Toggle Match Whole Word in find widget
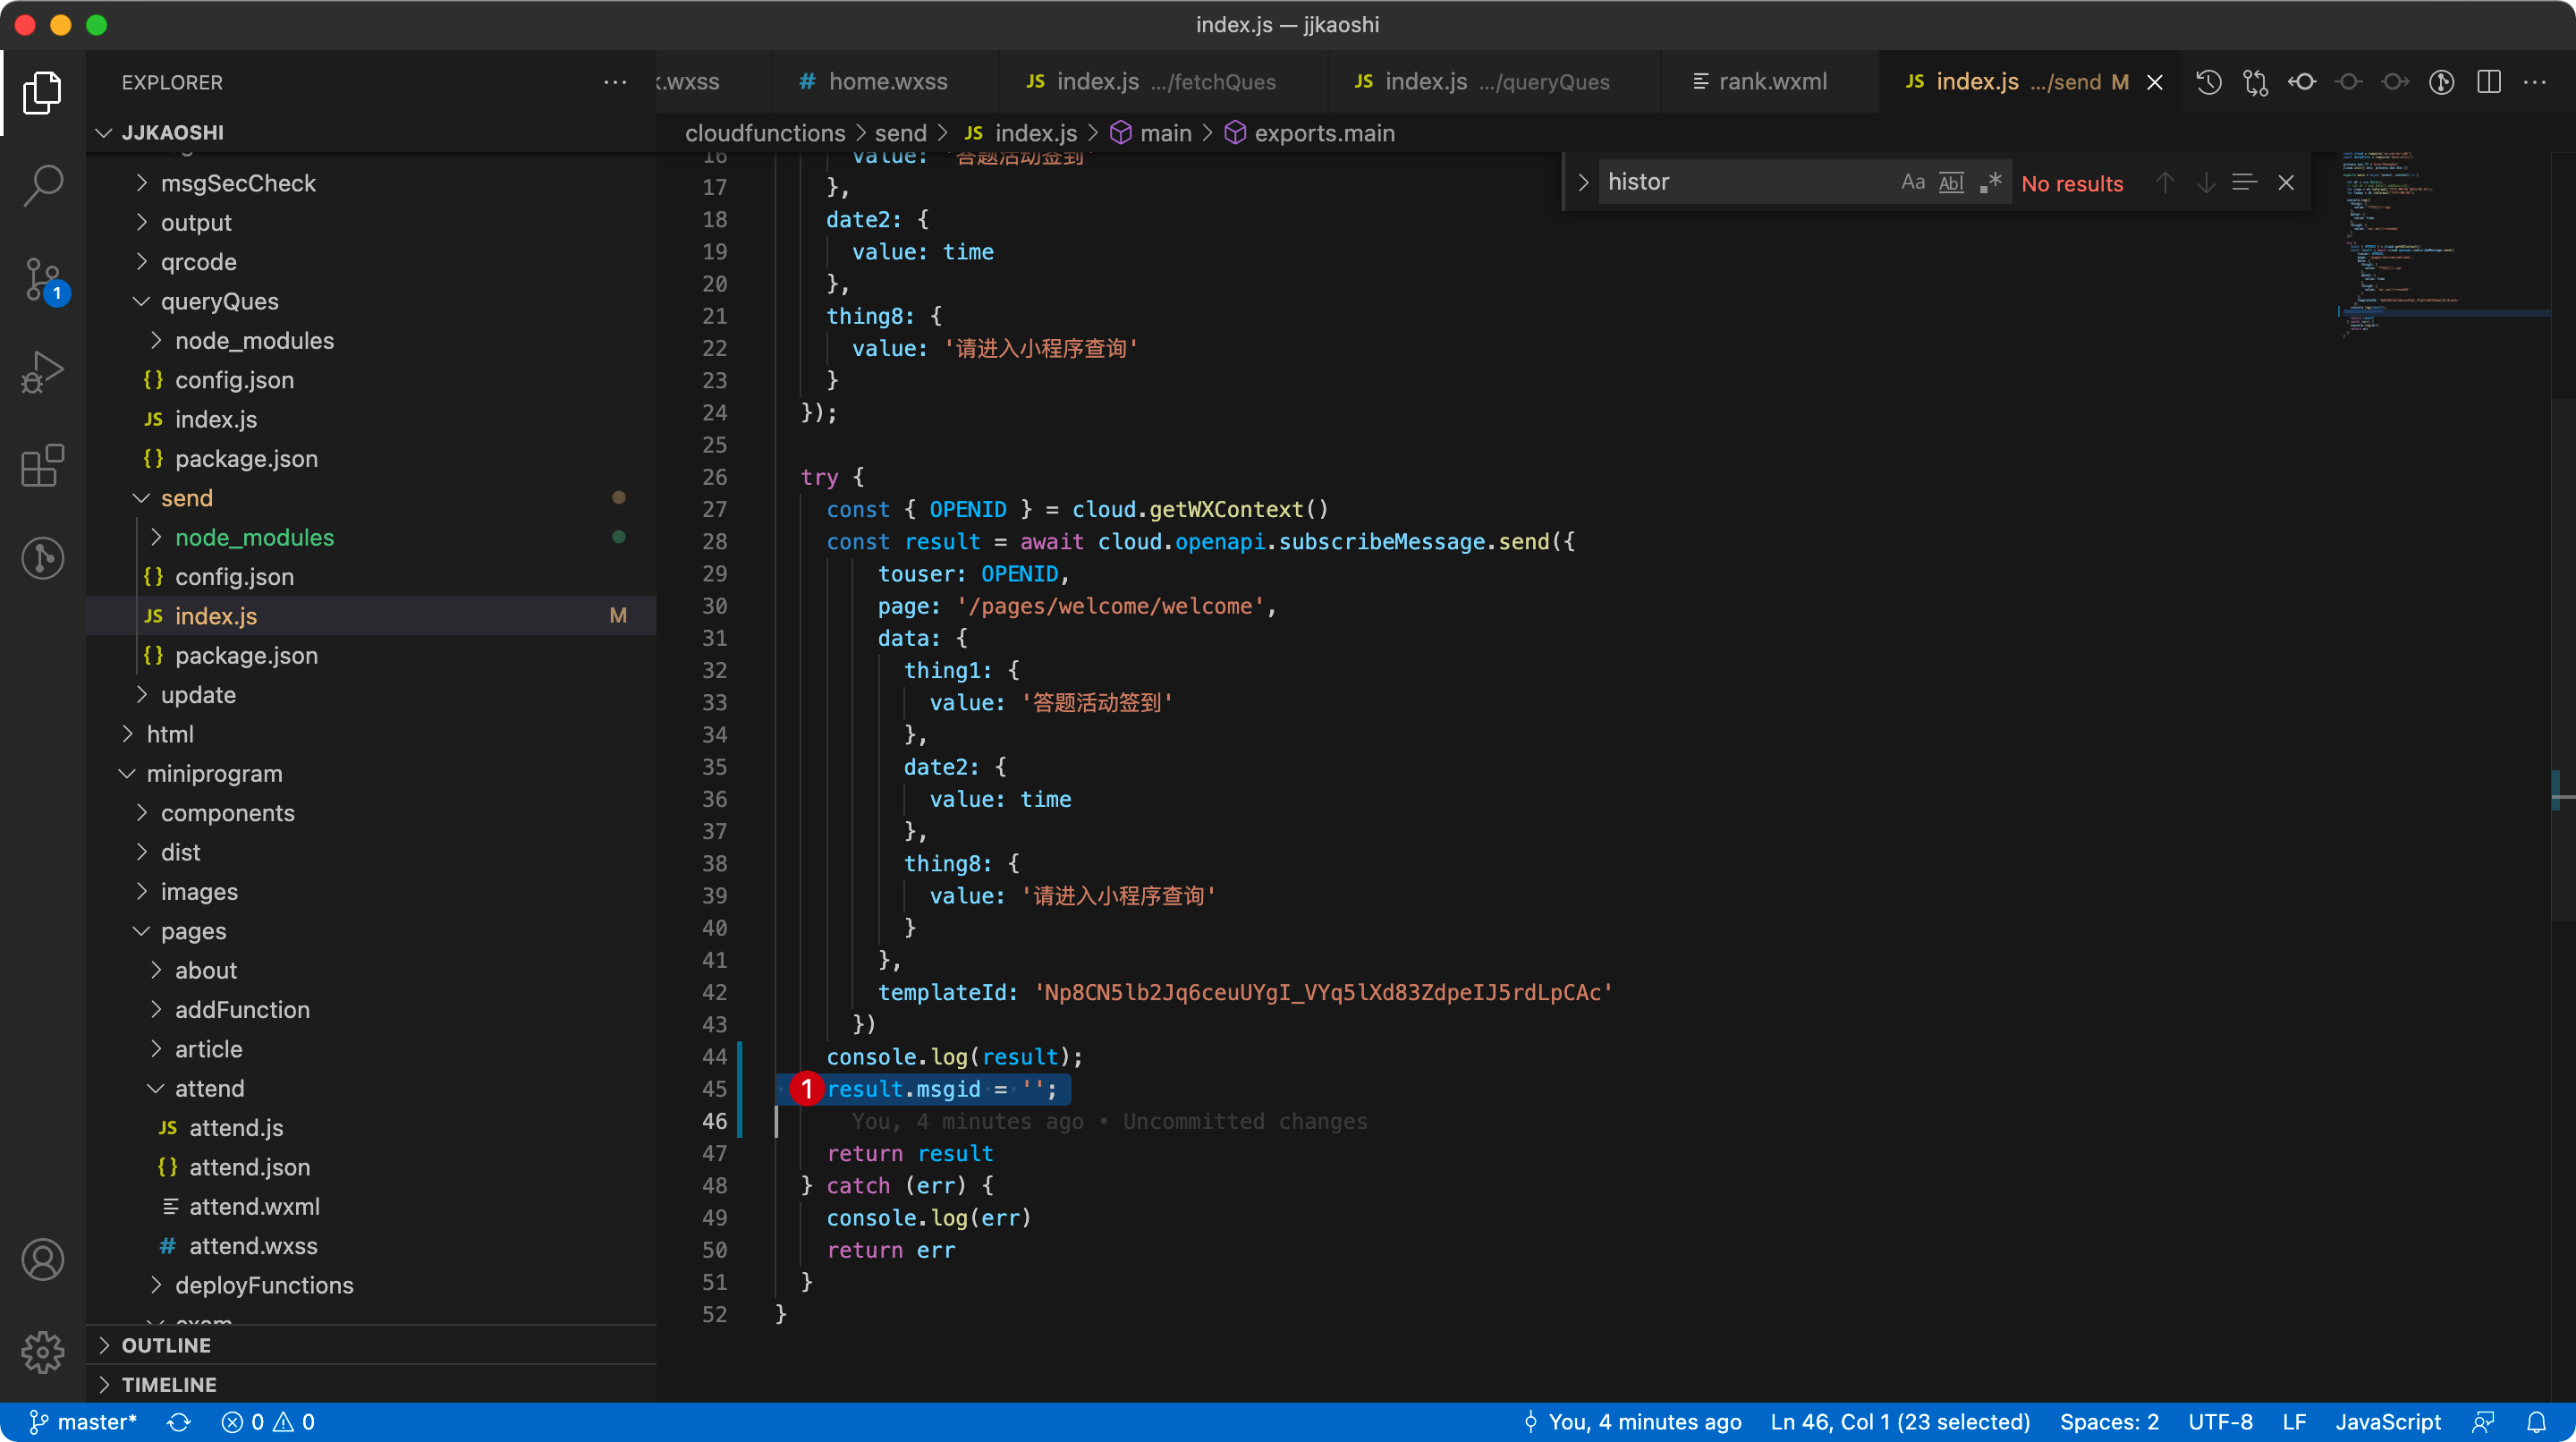The height and width of the screenshot is (1442, 2576). click(x=1951, y=182)
